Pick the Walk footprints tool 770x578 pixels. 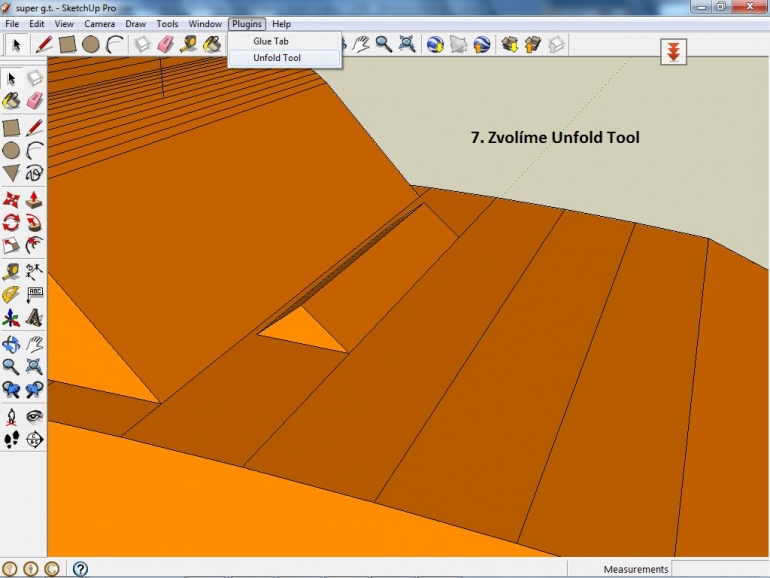click(x=11, y=440)
